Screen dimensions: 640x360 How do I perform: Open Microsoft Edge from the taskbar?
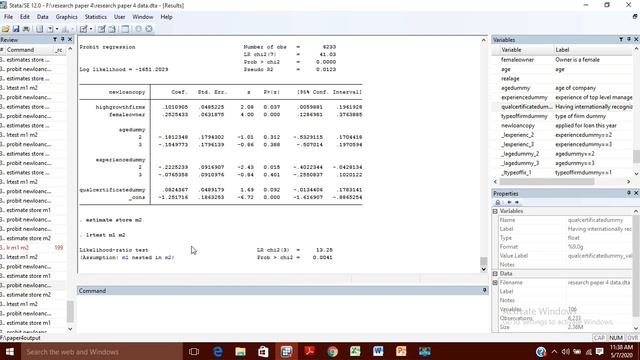click(218, 351)
